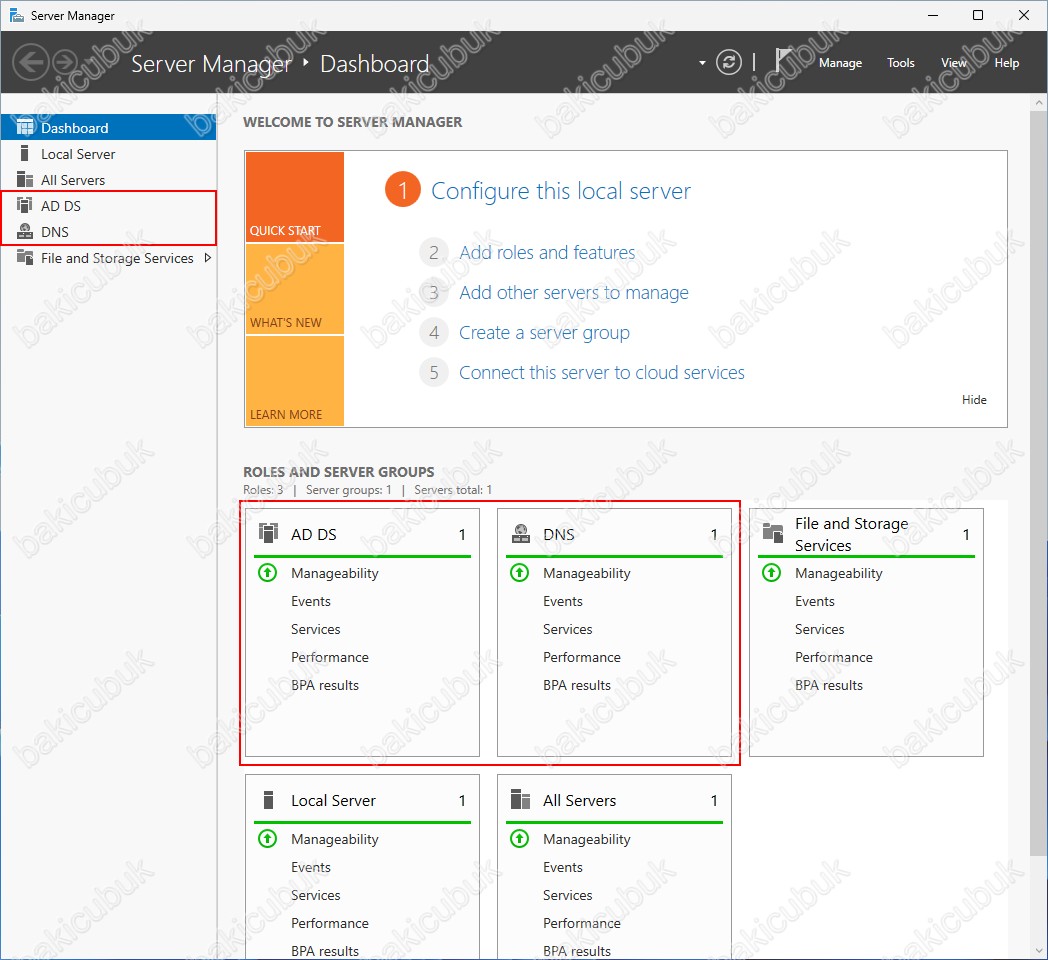The height and width of the screenshot is (960, 1048).
Task: Open the Tools menu
Action: (900, 63)
